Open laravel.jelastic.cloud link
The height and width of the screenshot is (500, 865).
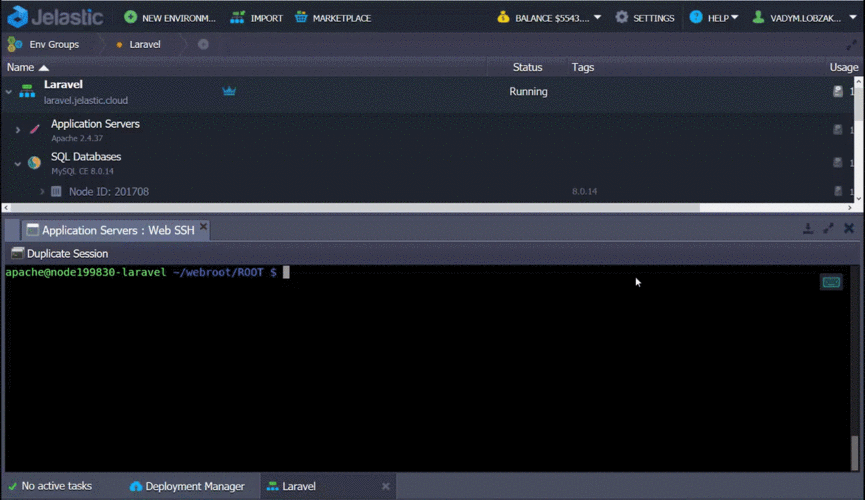[x=86, y=100]
